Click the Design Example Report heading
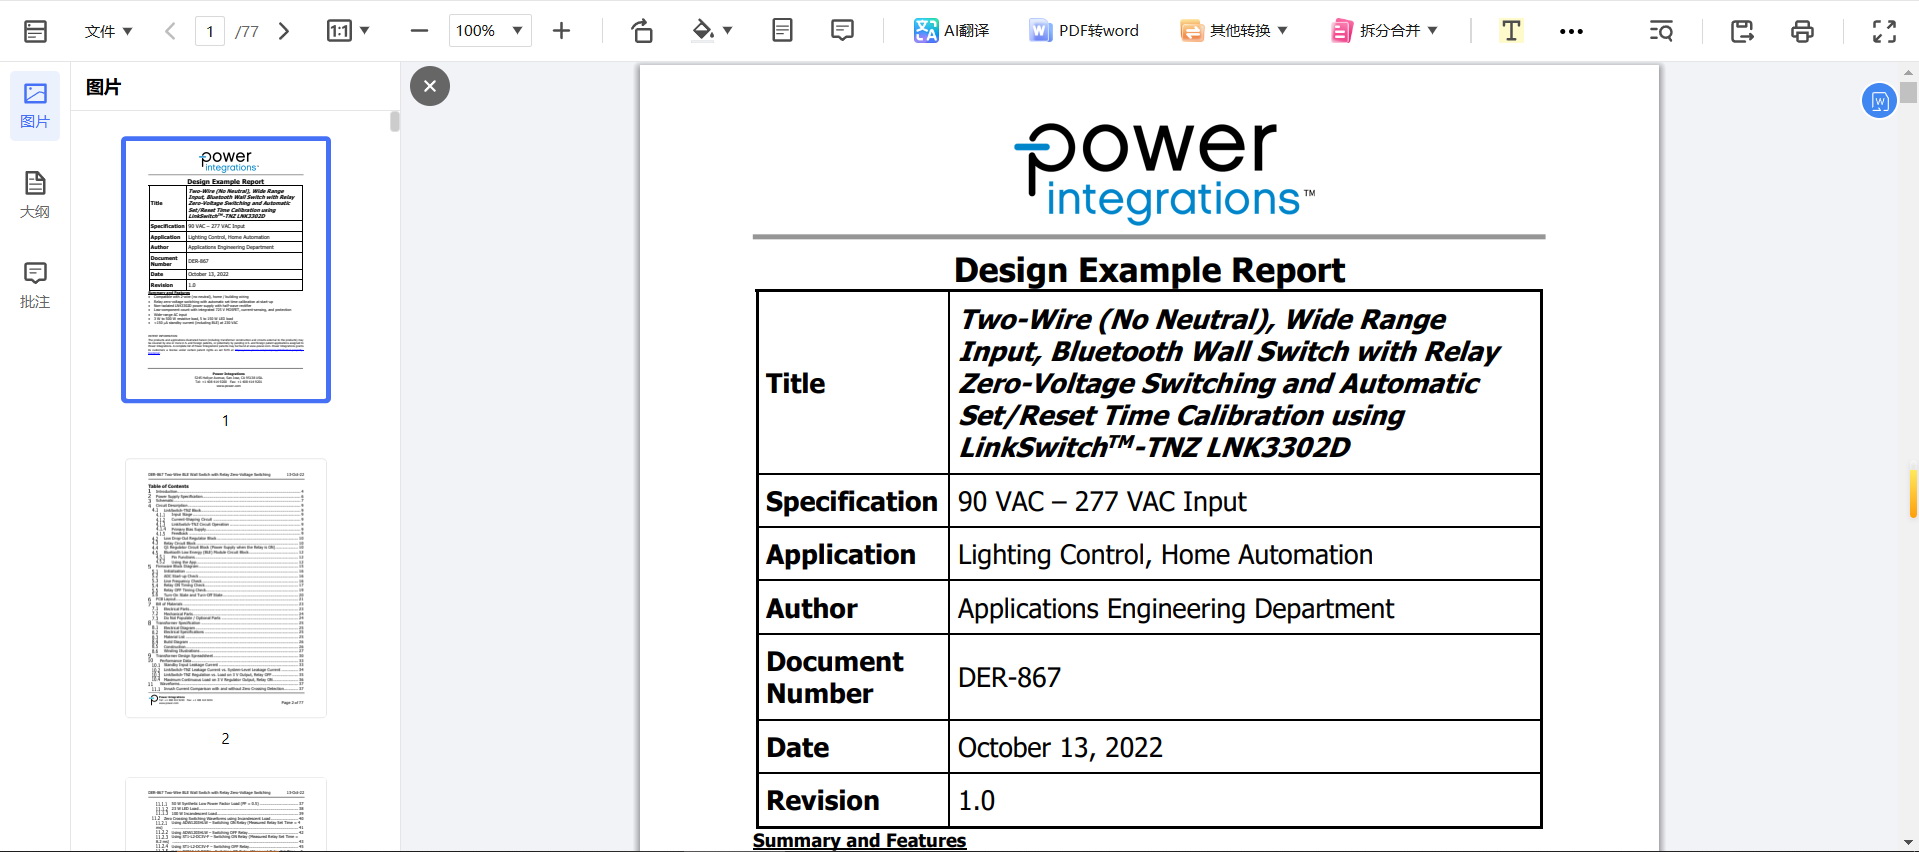Viewport: 1919px width, 852px height. pos(1149,270)
